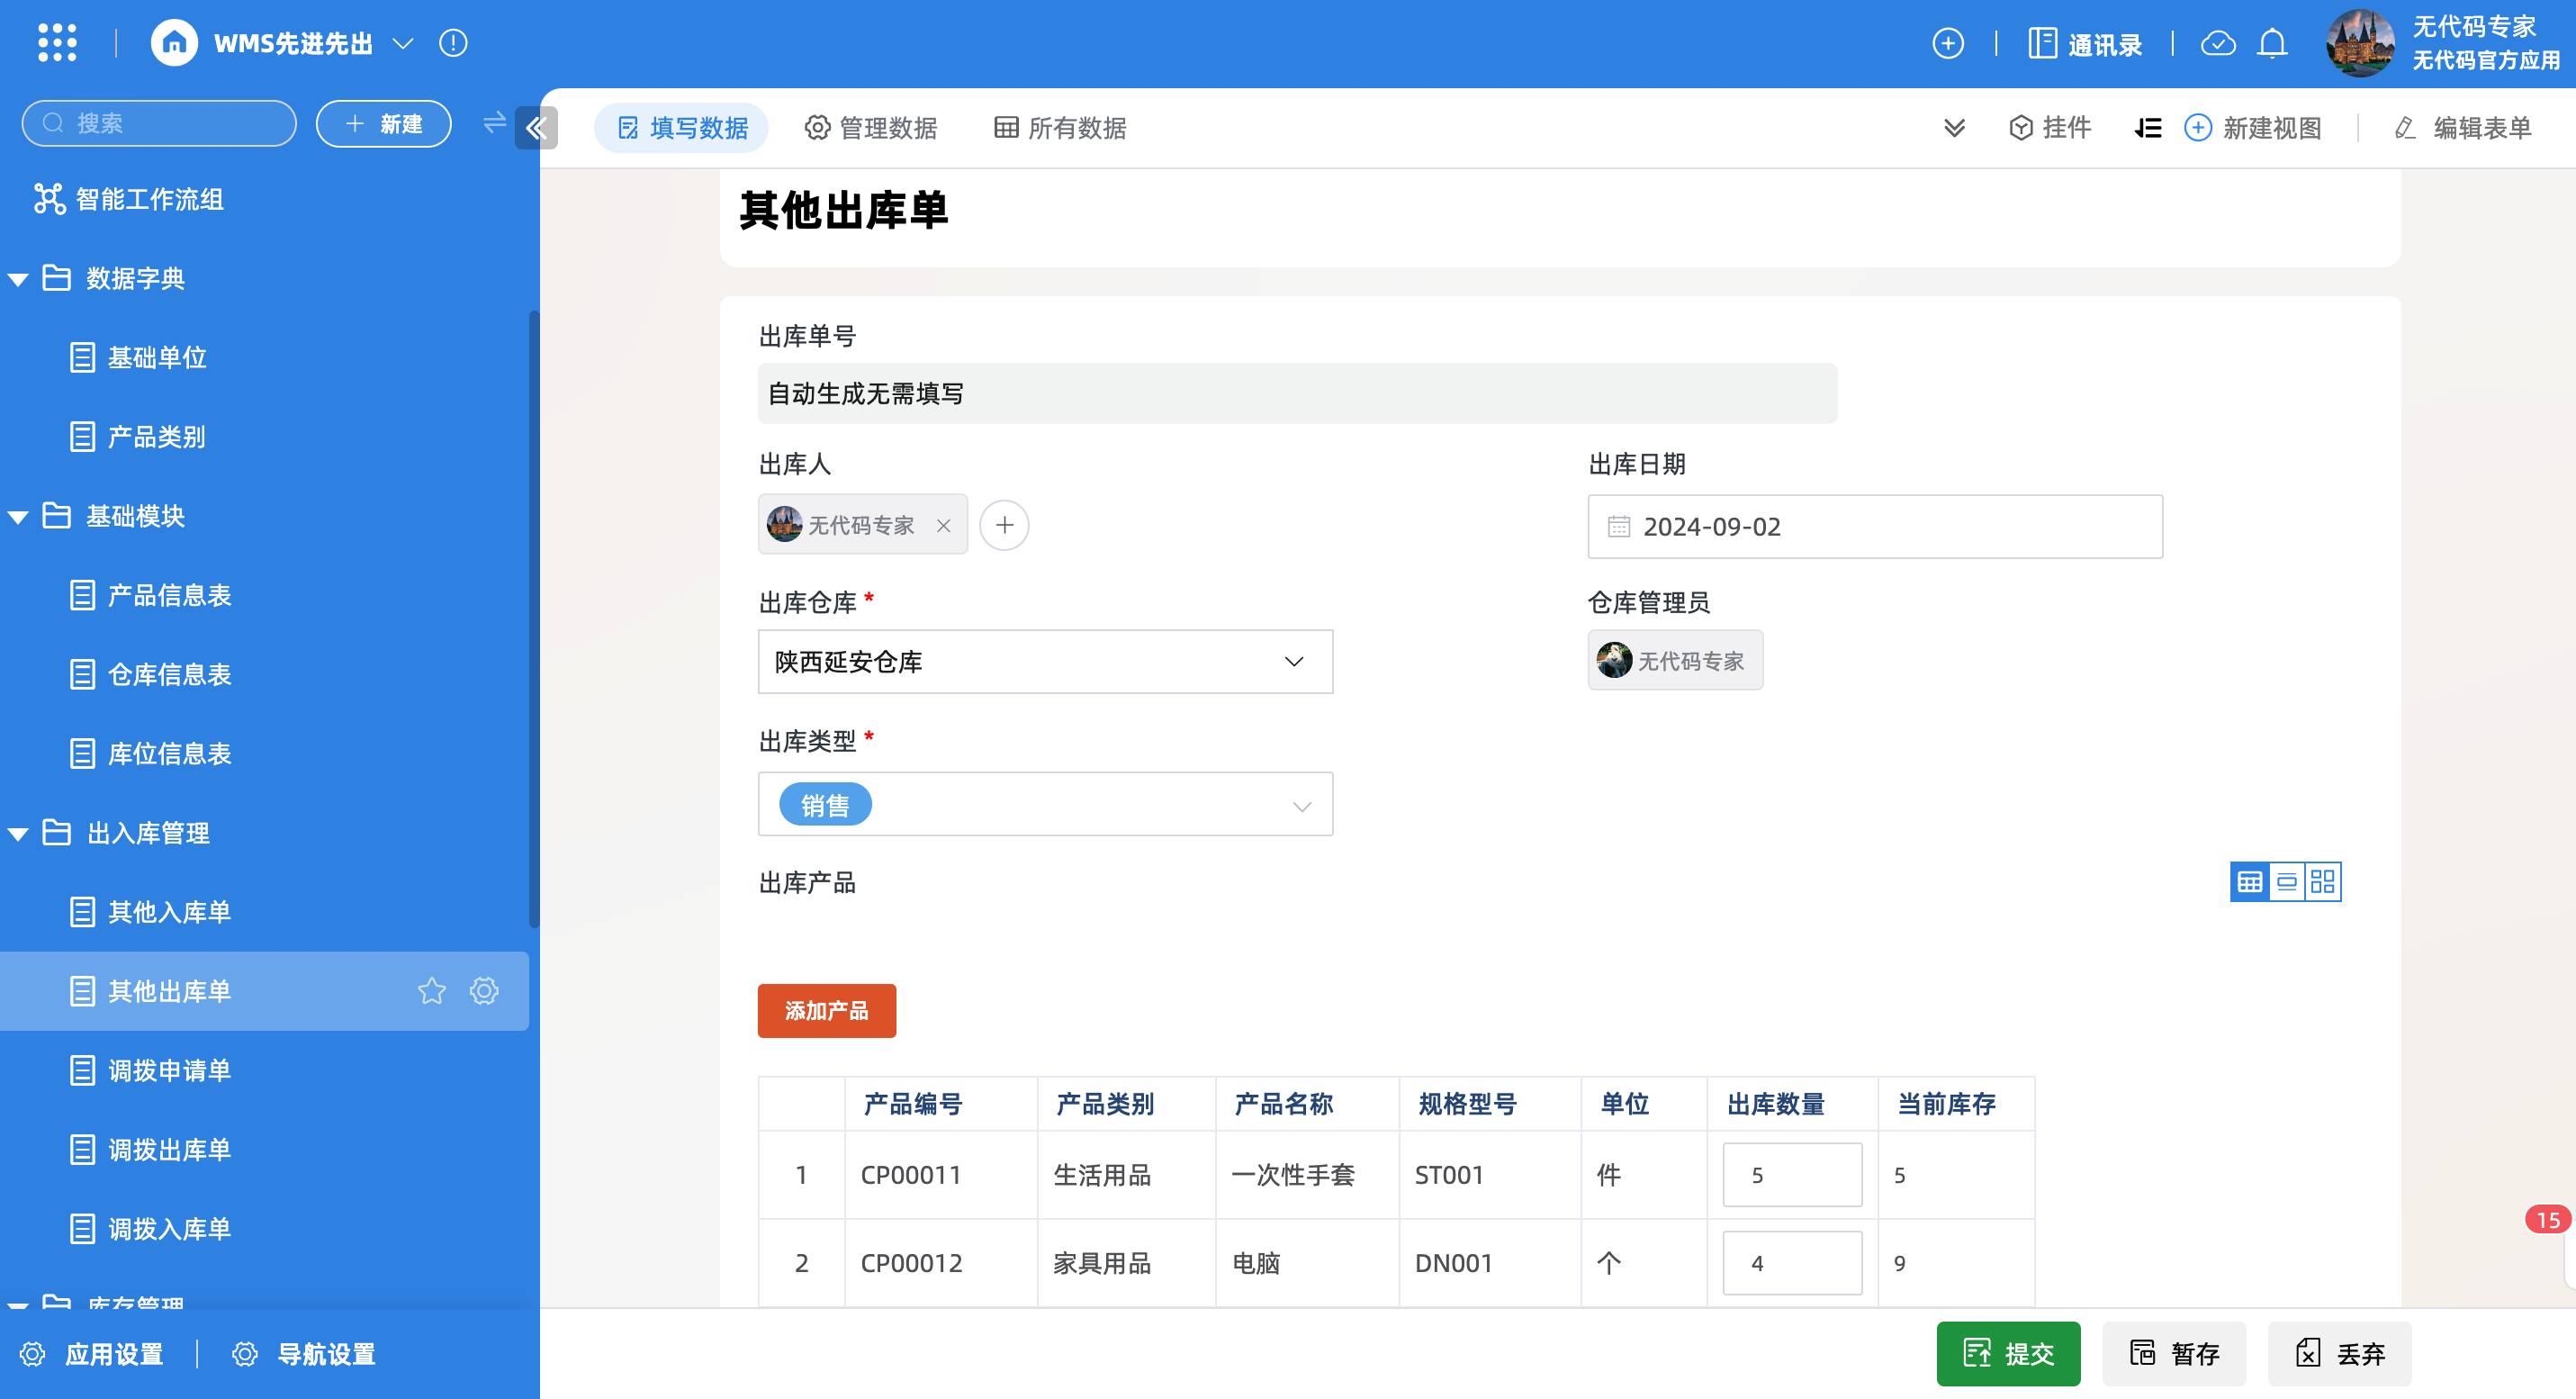Viewport: 2576px width, 1399px height.
Task: Open the app grid launcher icon
Action: coord(57,43)
